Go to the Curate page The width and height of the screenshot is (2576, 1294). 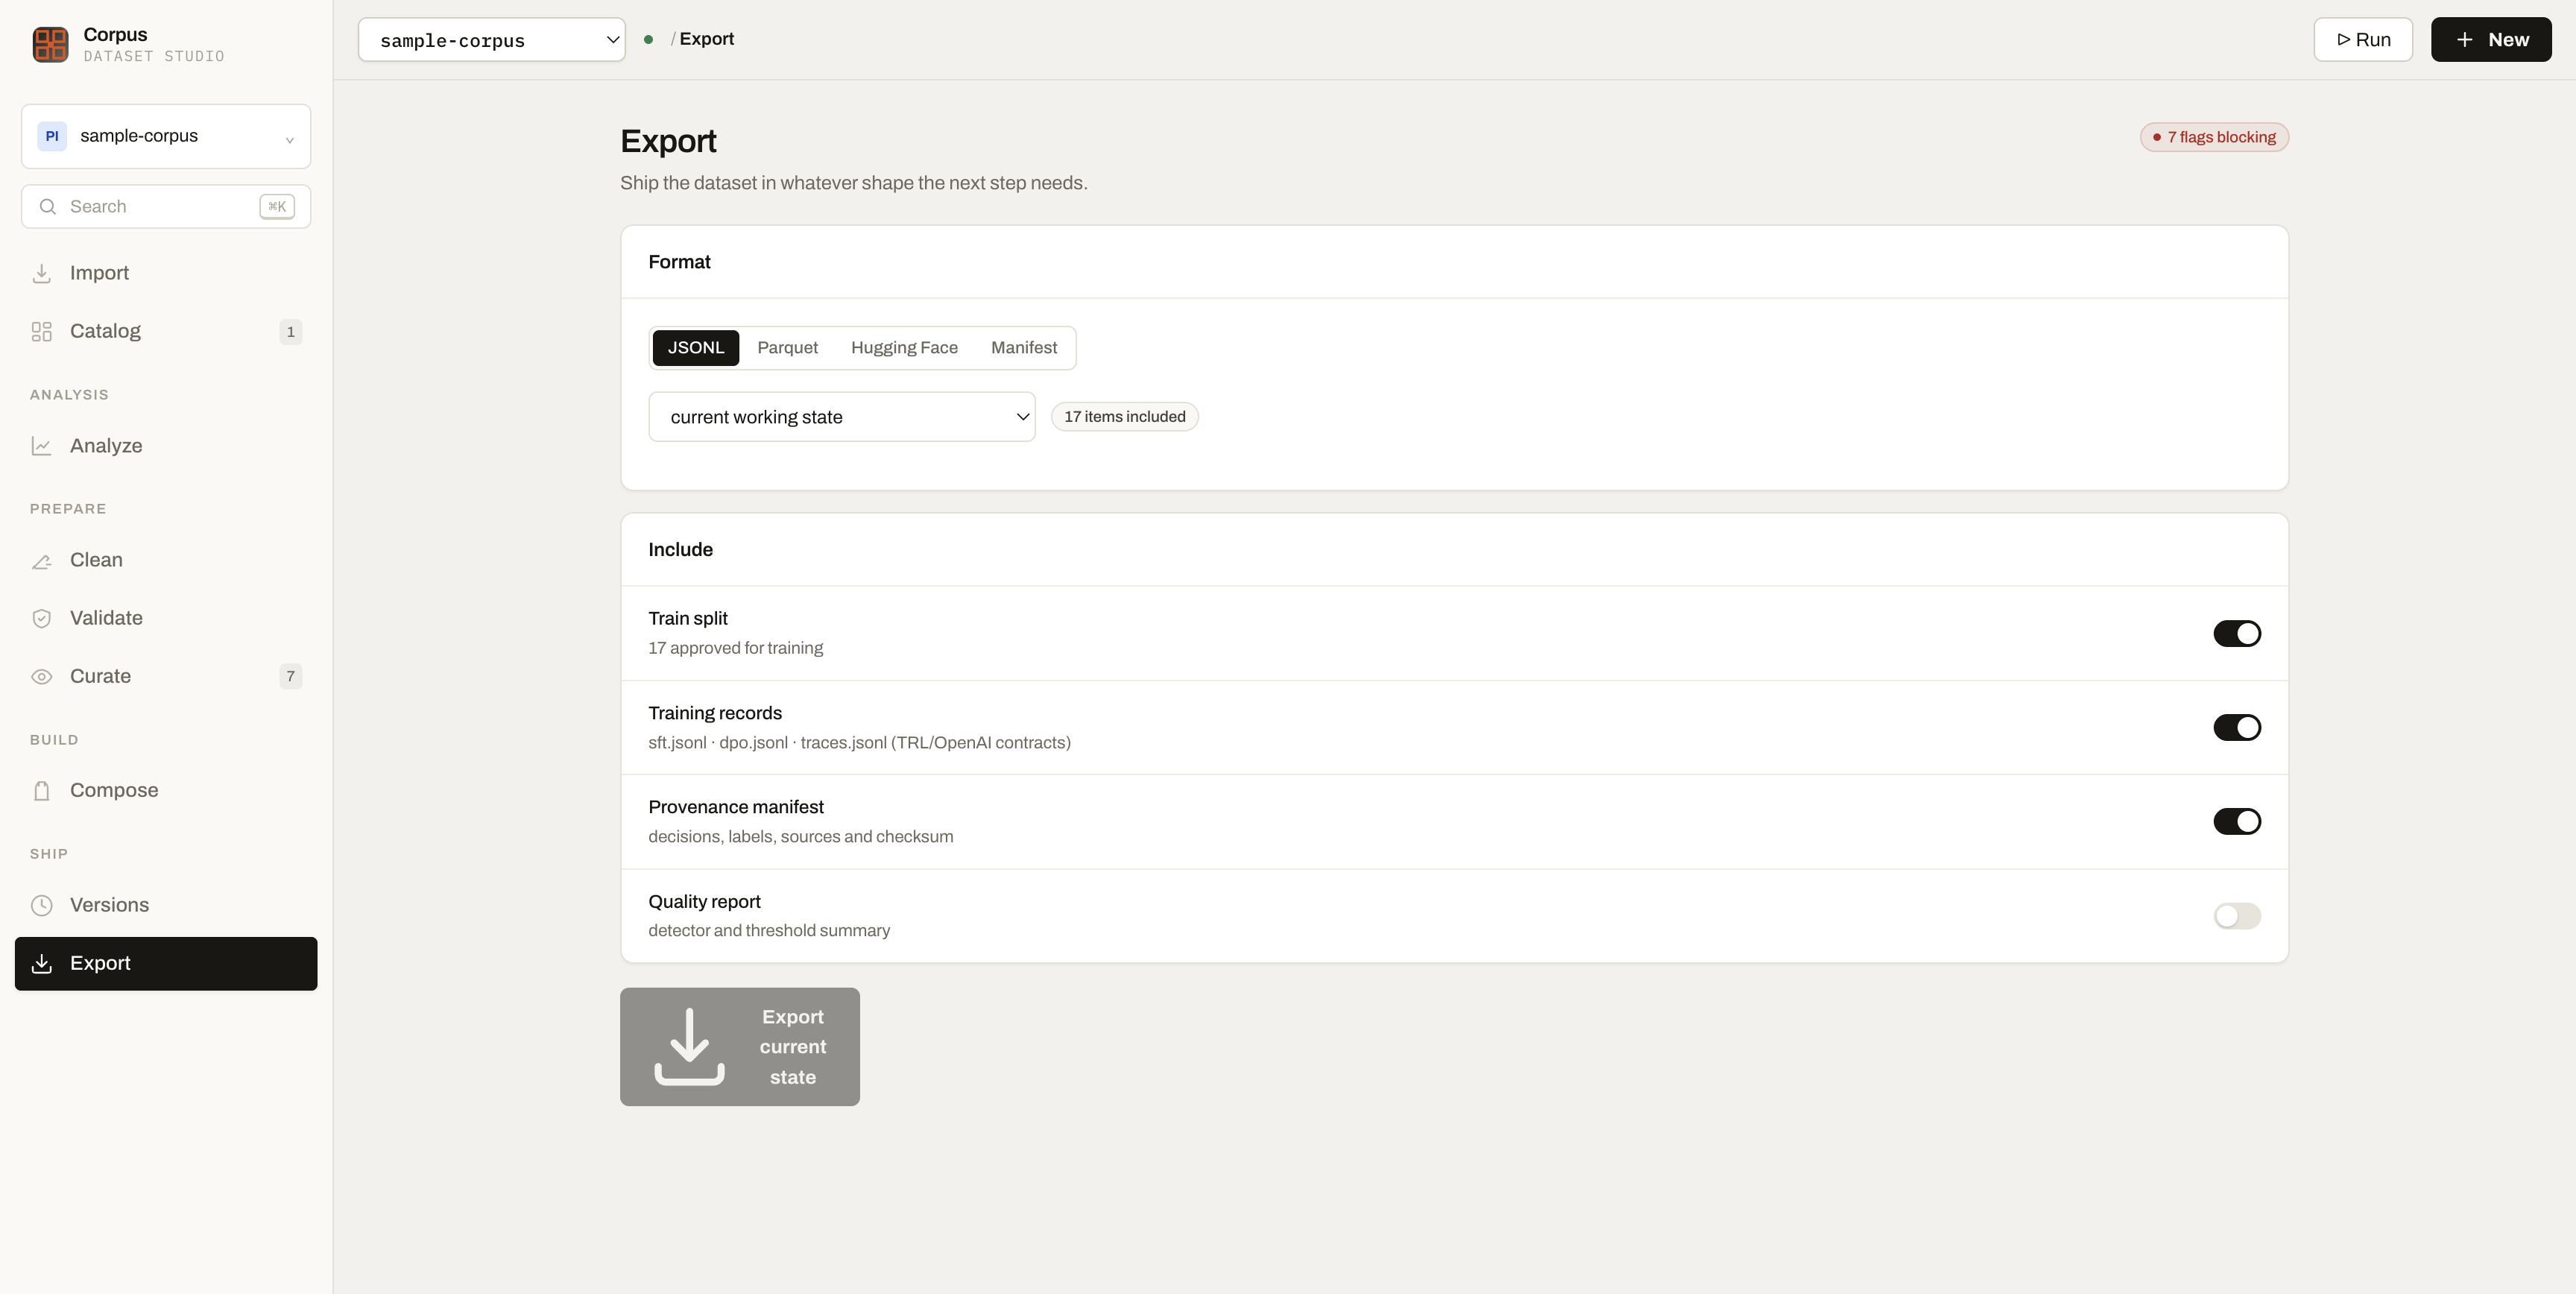coord(166,676)
